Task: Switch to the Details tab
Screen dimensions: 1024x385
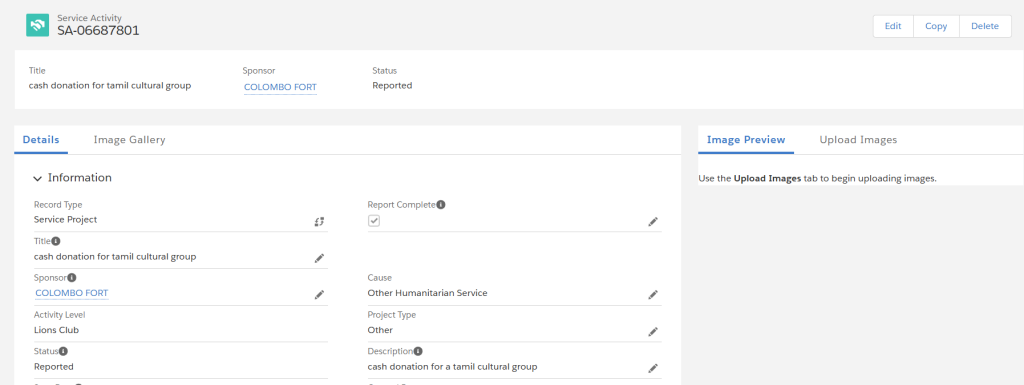Action: [41, 140]
